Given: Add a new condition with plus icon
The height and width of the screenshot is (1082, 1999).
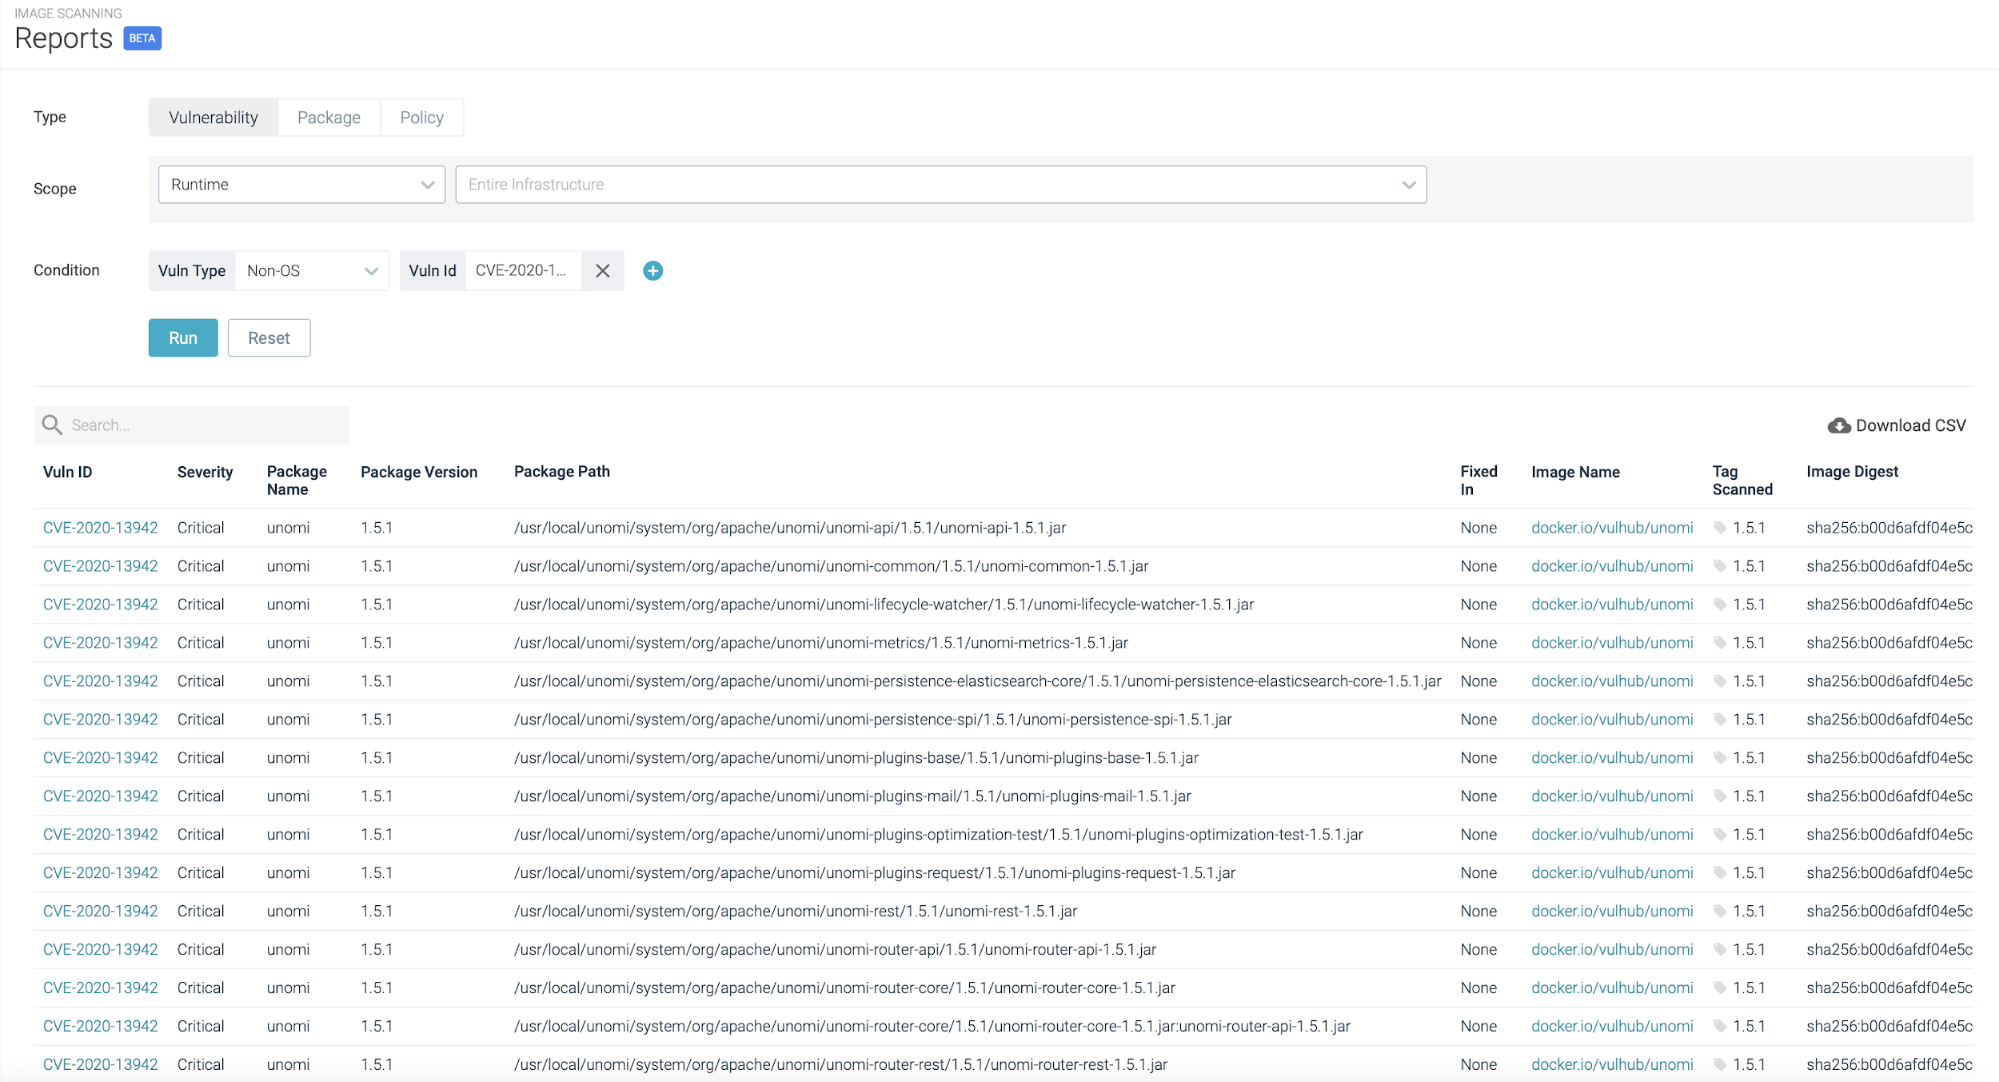Looking at the screenshot, I should pos(653,271).
